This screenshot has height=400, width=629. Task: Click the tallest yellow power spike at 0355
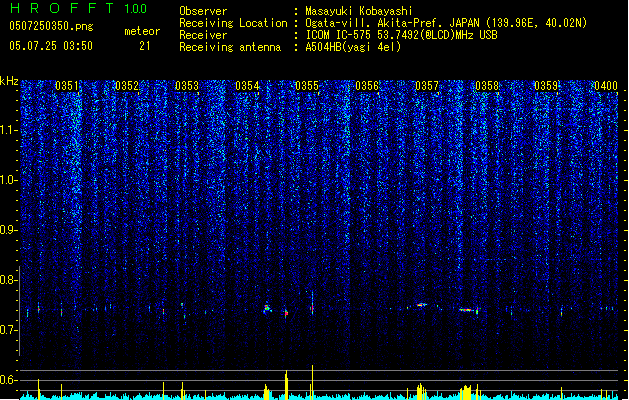coord(312,382)
